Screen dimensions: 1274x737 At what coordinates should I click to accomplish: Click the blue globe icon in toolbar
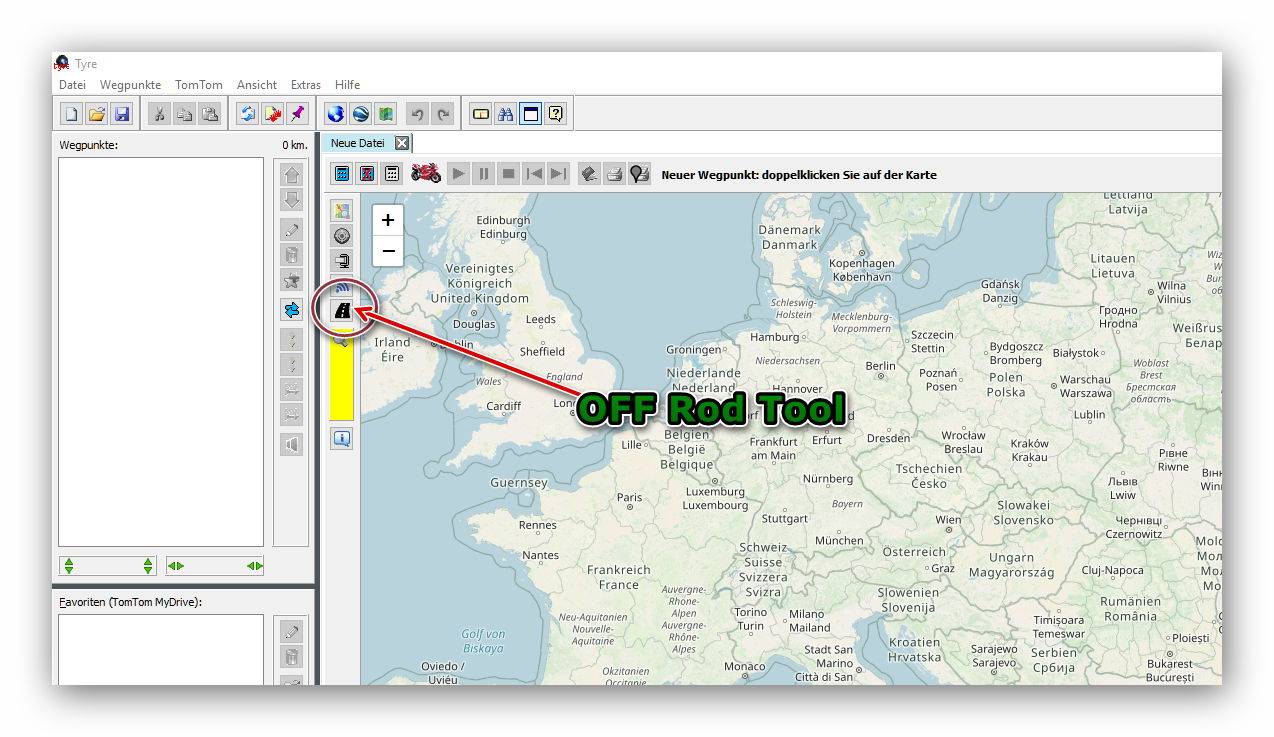pos(336,114)
